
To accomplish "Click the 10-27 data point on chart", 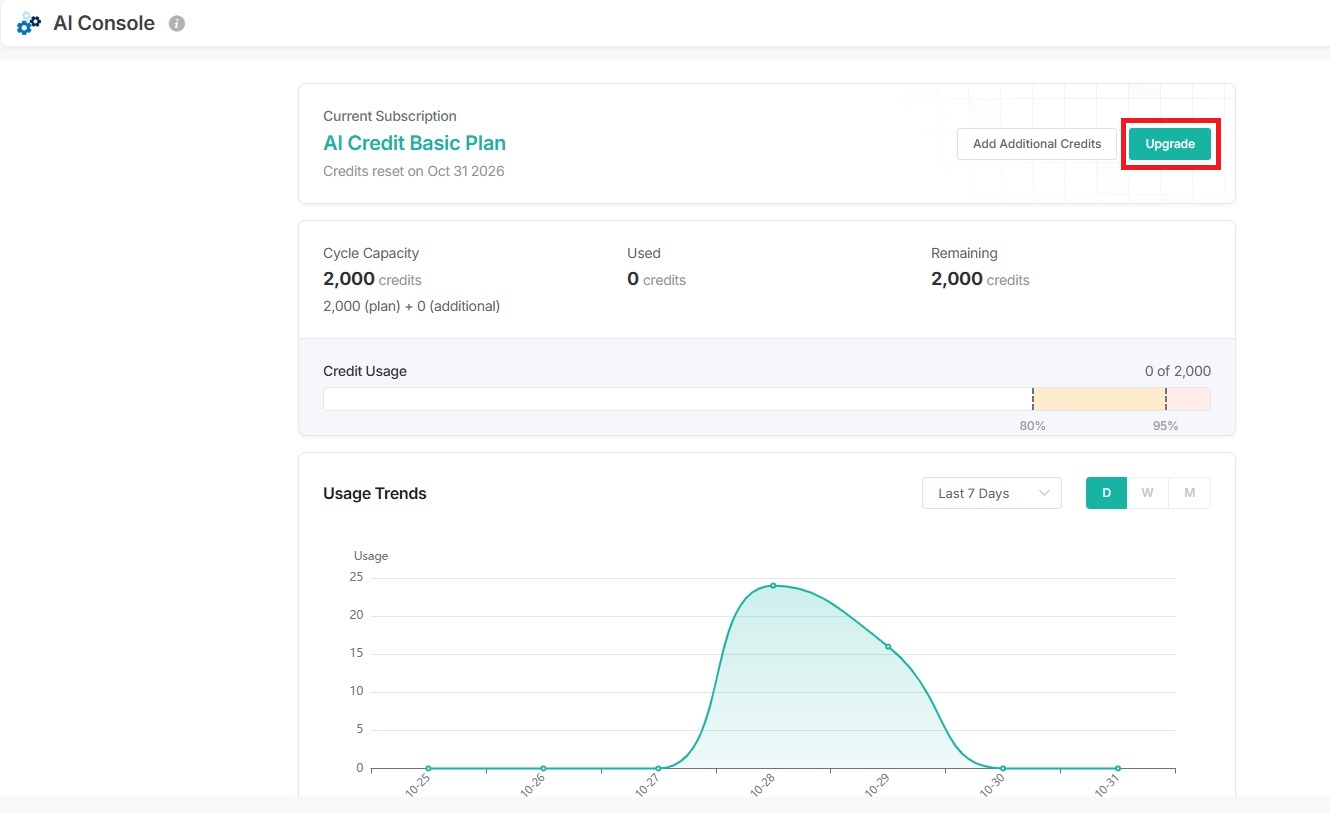I will click(658, 768).
